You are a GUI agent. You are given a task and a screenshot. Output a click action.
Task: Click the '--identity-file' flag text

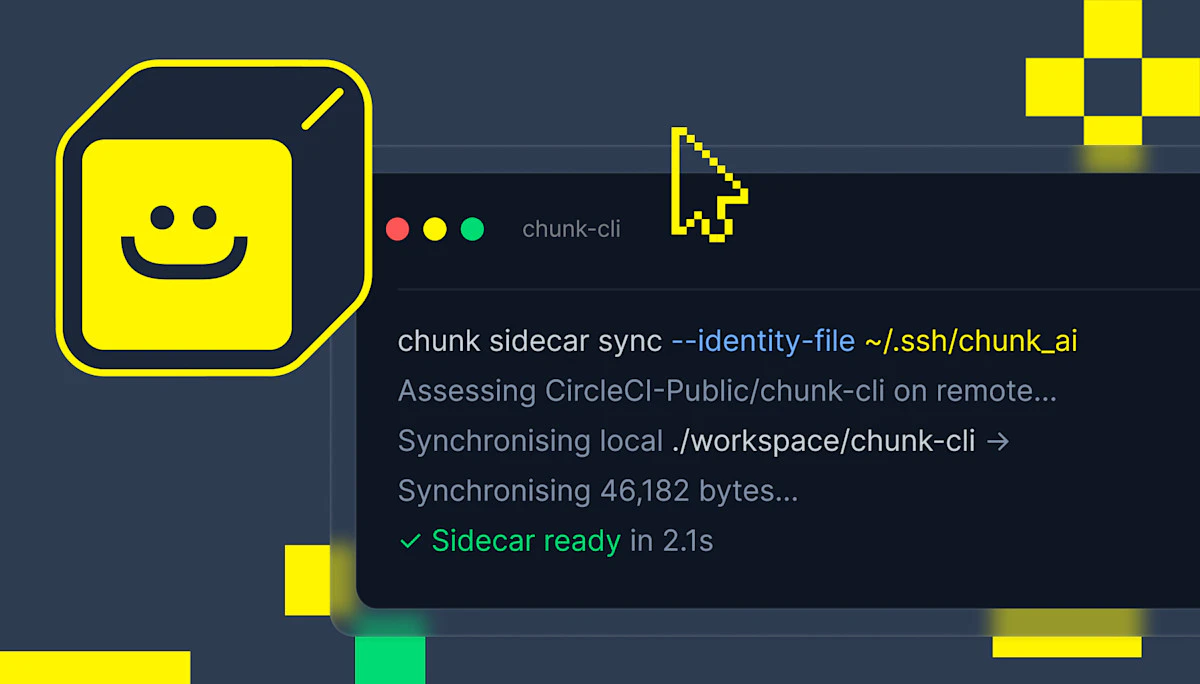click(x=763, y=341)
